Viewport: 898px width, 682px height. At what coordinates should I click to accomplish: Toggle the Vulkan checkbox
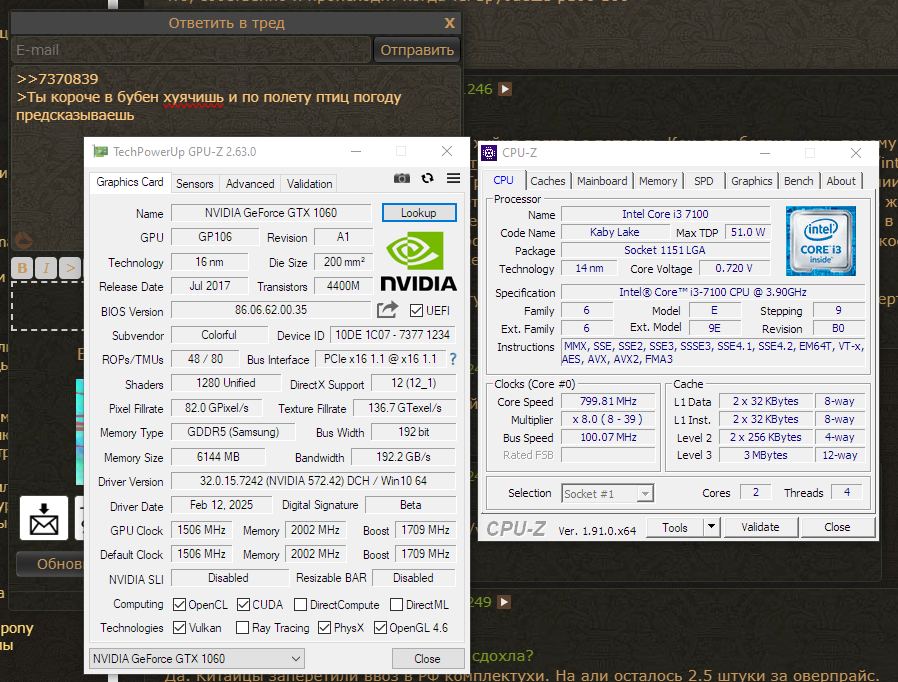tap(179, 628)
